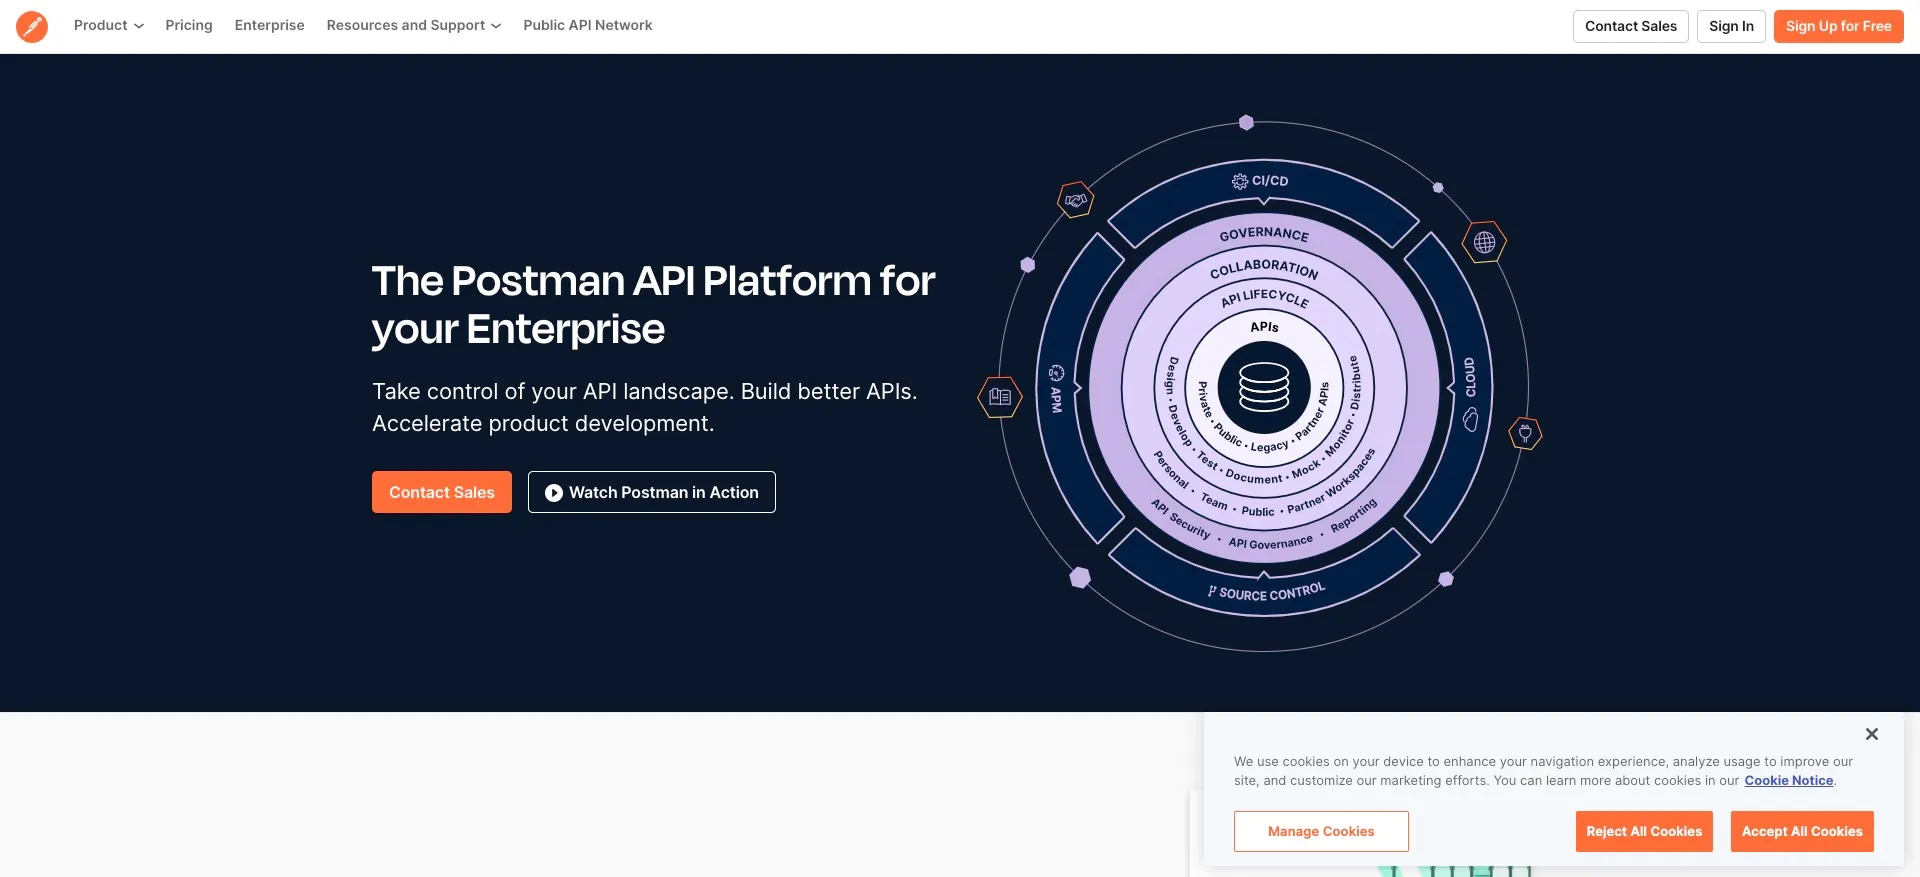Click the Postman logo icon
The width and height of the screenshot is (1920, 877).
[32, 26]
